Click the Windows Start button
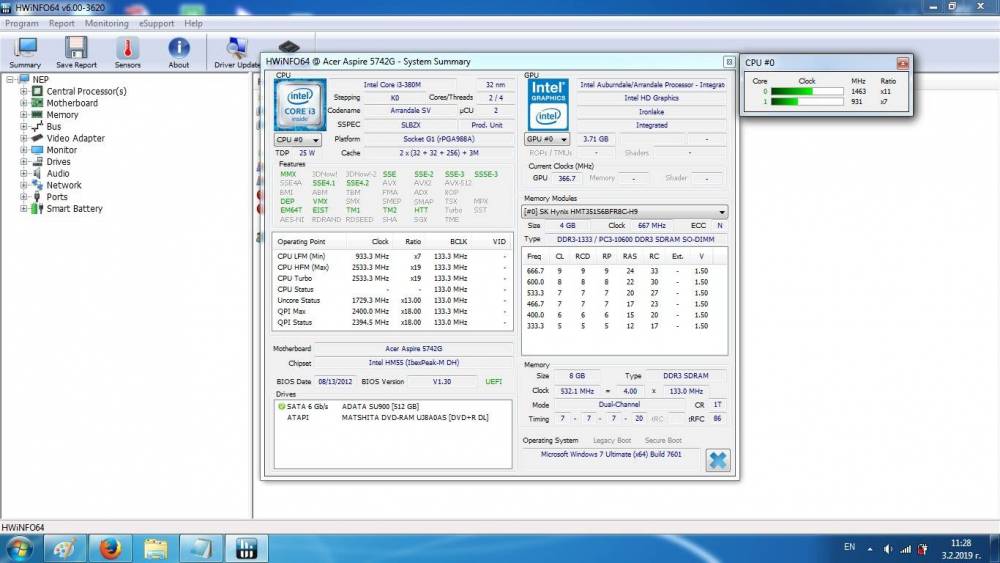Image resolution: width=1000 pixels, height=563 pixels. tap(19, 548)
